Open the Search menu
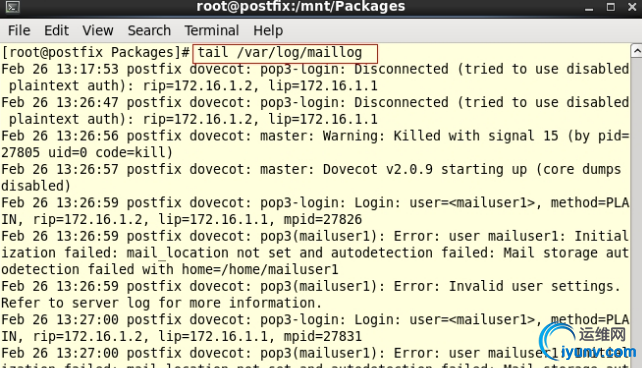Screen dimensions: 642x368 click(x=149, y=31)
